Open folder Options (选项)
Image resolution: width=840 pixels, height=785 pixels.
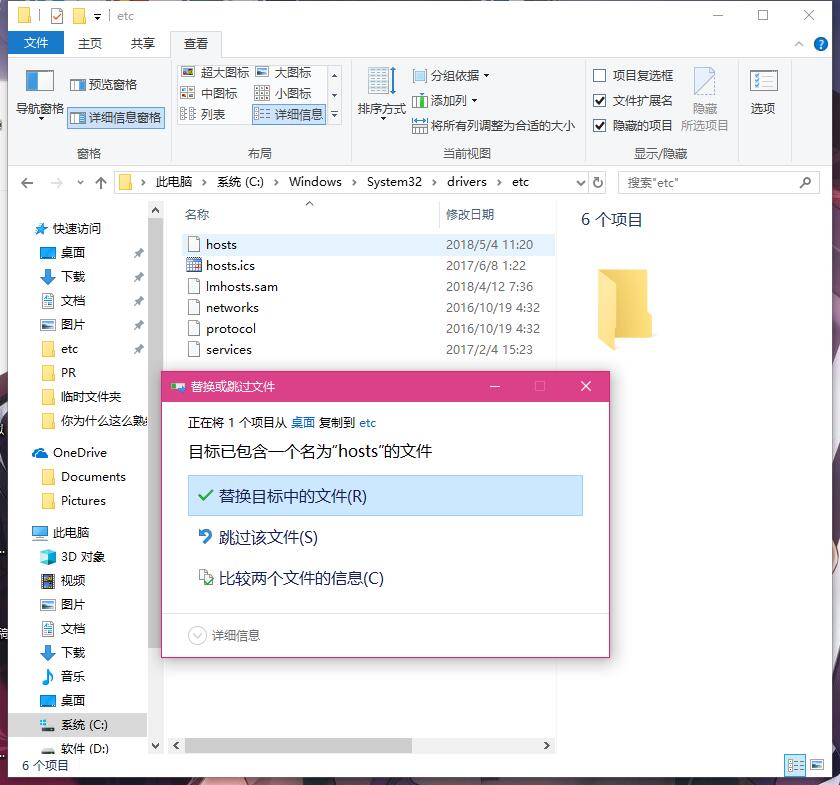click(763, 92)
